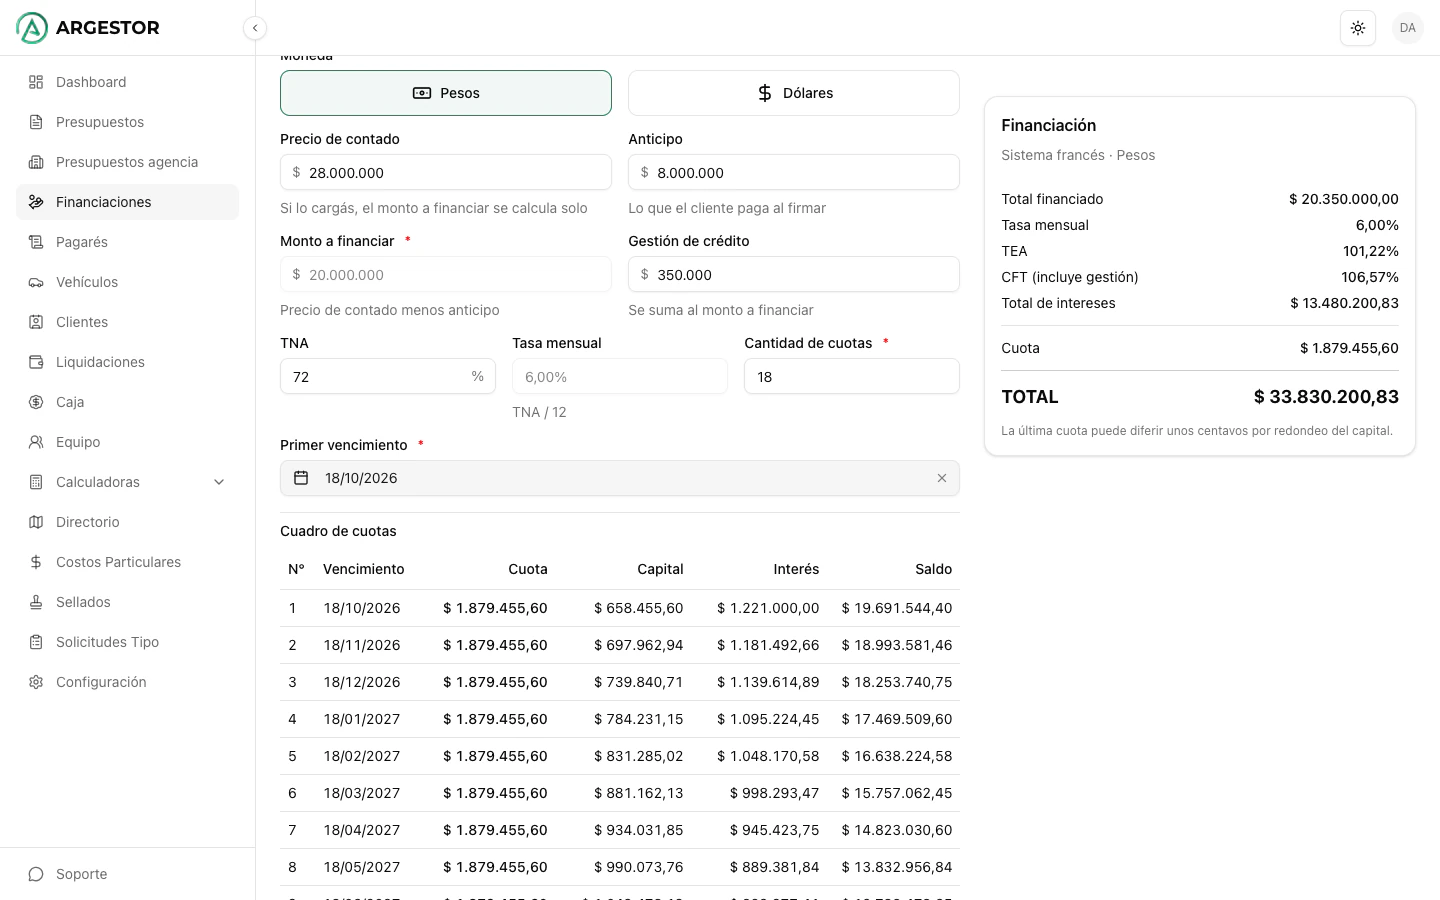Click the Vencimiento column header

point(364,569)
